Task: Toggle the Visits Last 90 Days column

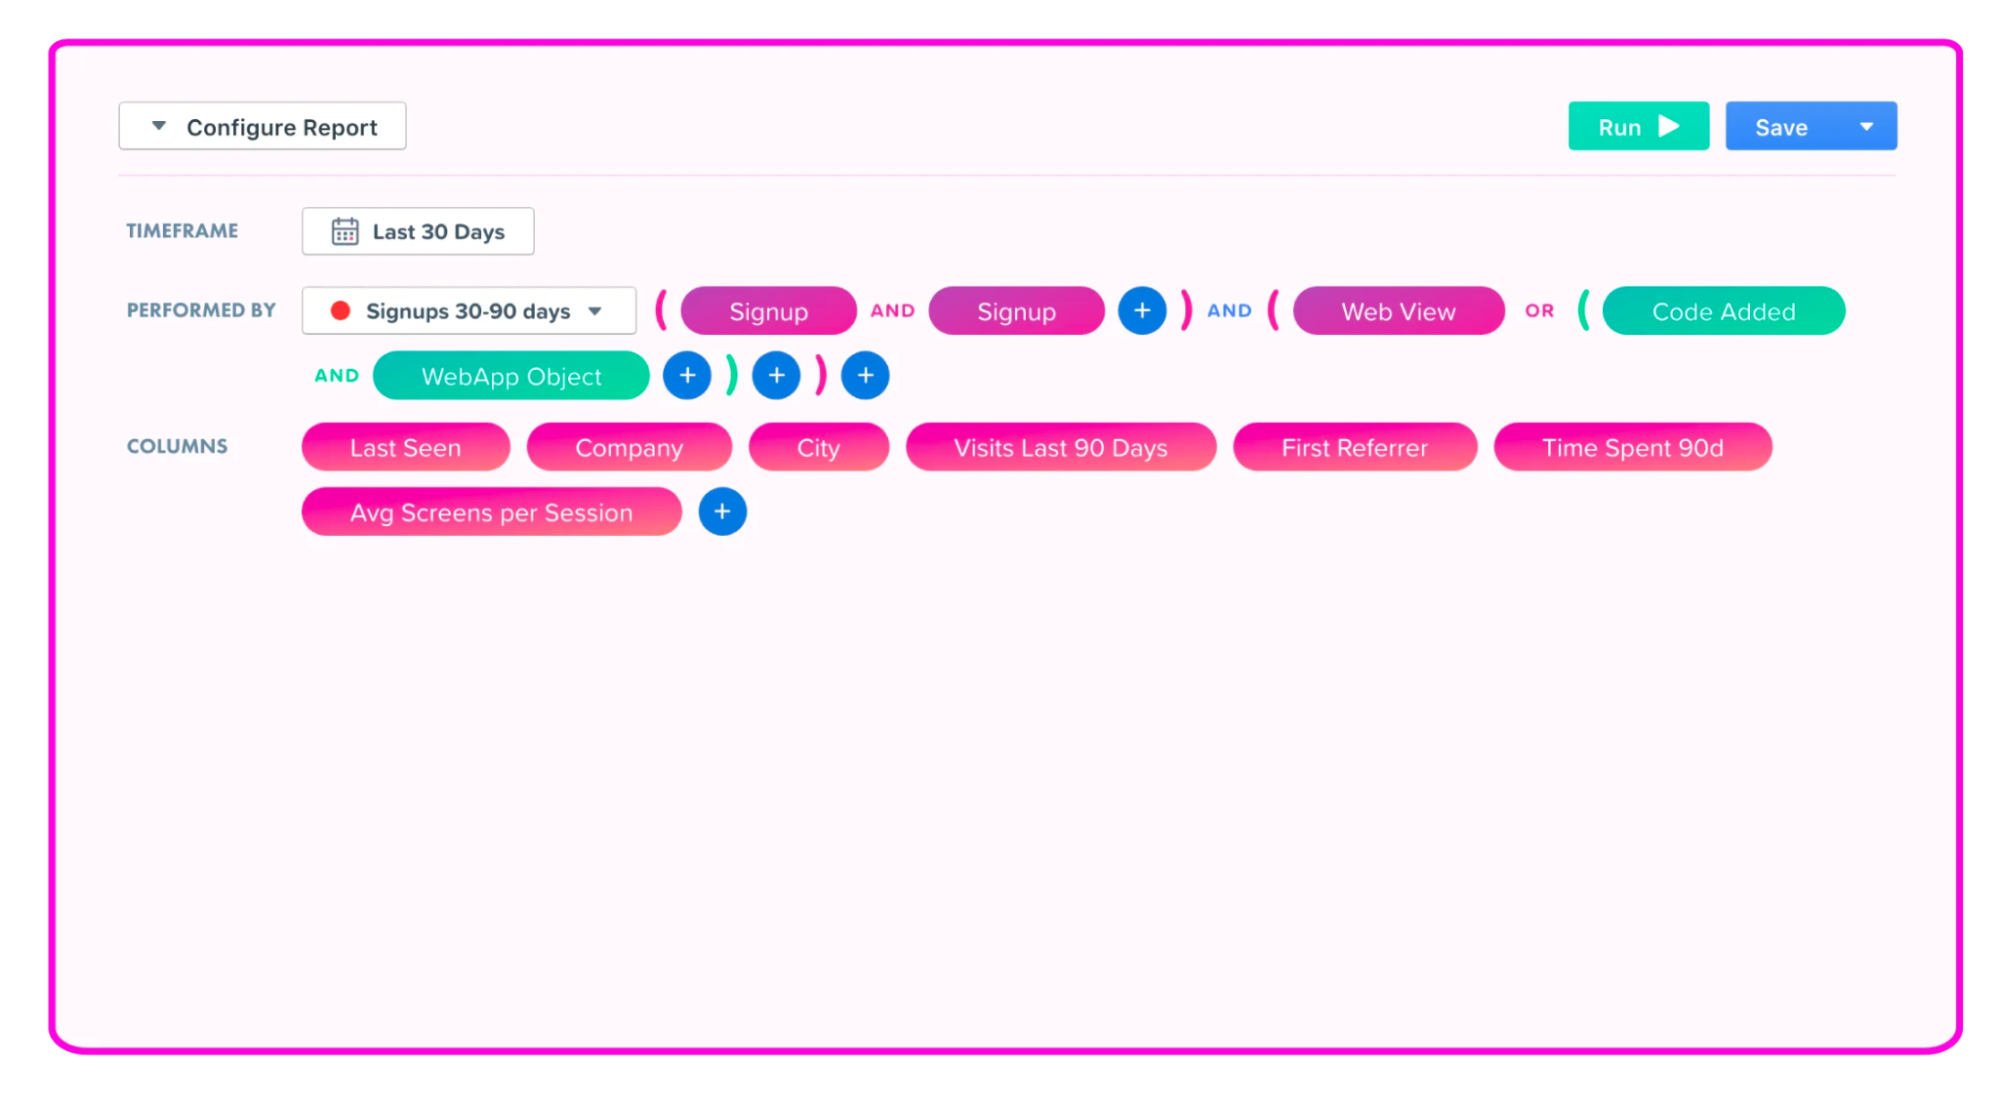Action: (1060, 447)
